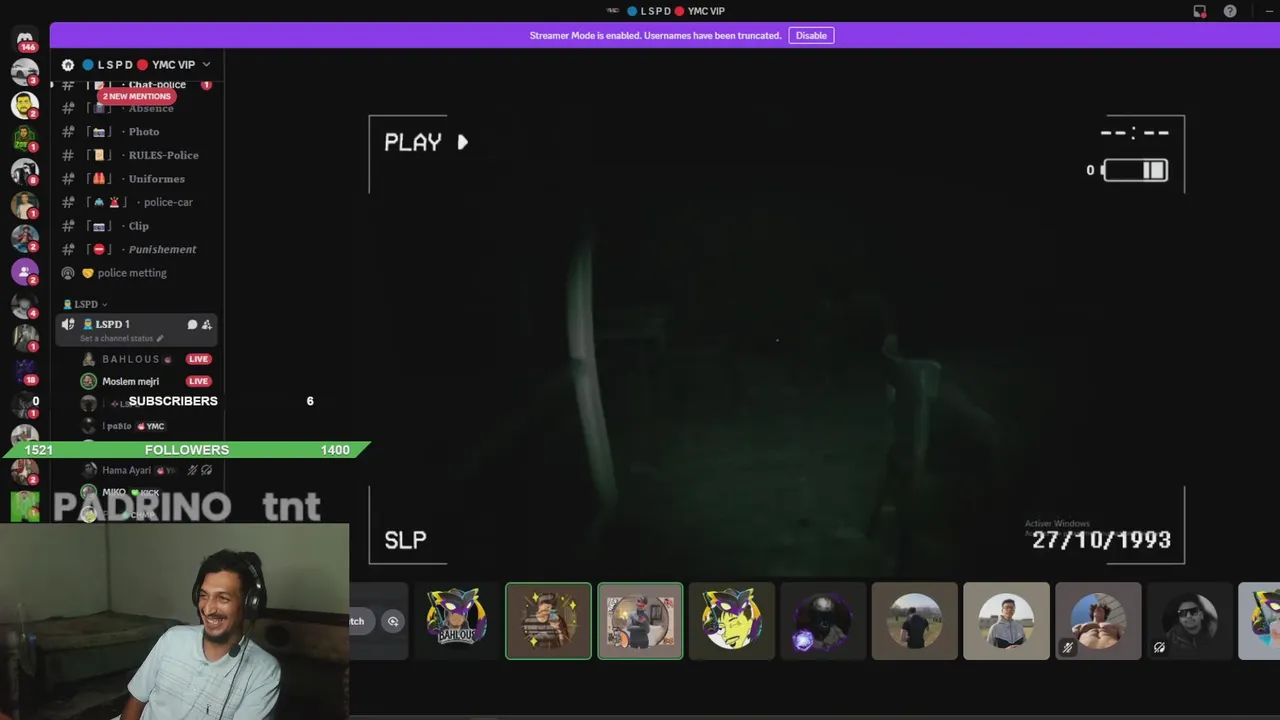Image resolution: width=1280 pixels, height=720 pixels.
Task: Select user BAHLOUS in voice list
Action: (131, 359)
